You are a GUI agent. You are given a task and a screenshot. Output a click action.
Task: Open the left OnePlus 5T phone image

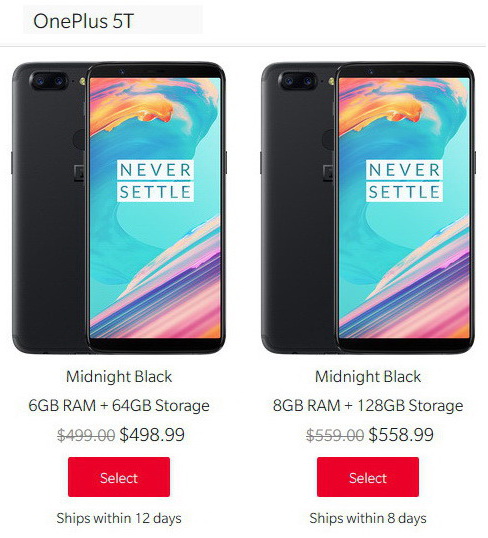pos(119,208)
